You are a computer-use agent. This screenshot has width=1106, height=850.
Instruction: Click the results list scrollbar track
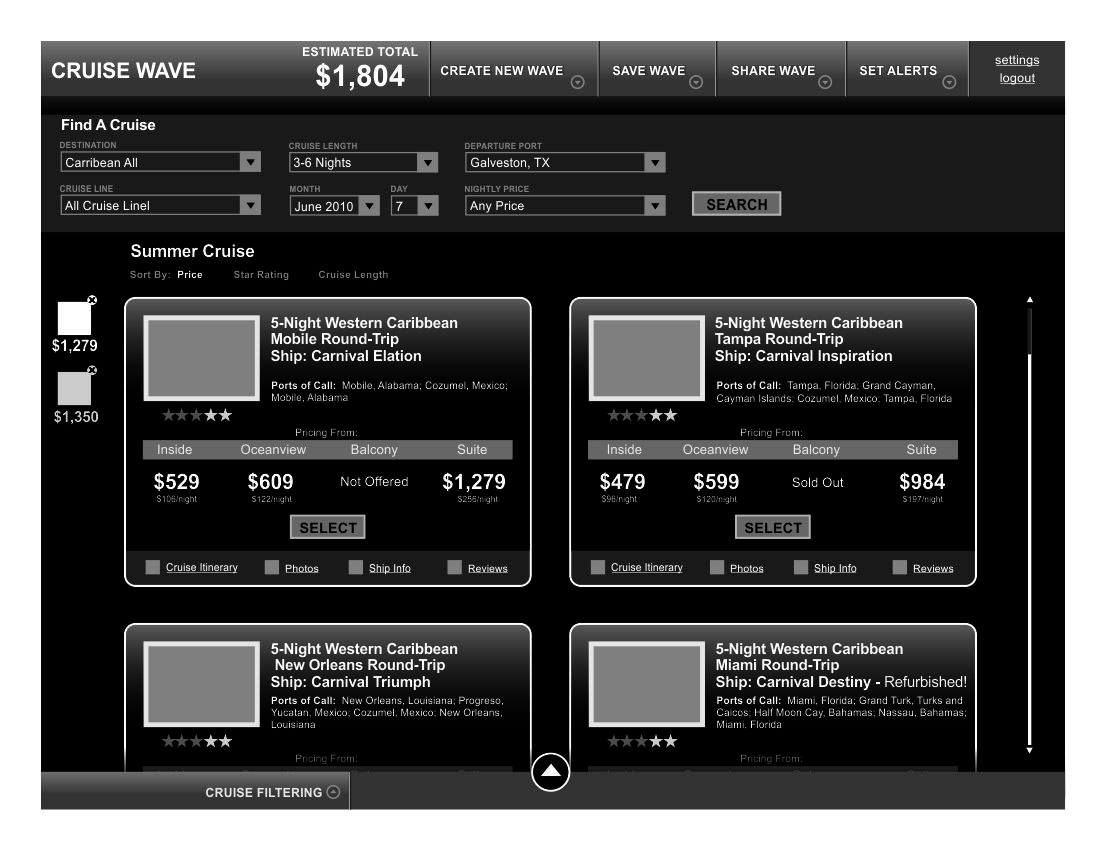[x=1030, y=526]
